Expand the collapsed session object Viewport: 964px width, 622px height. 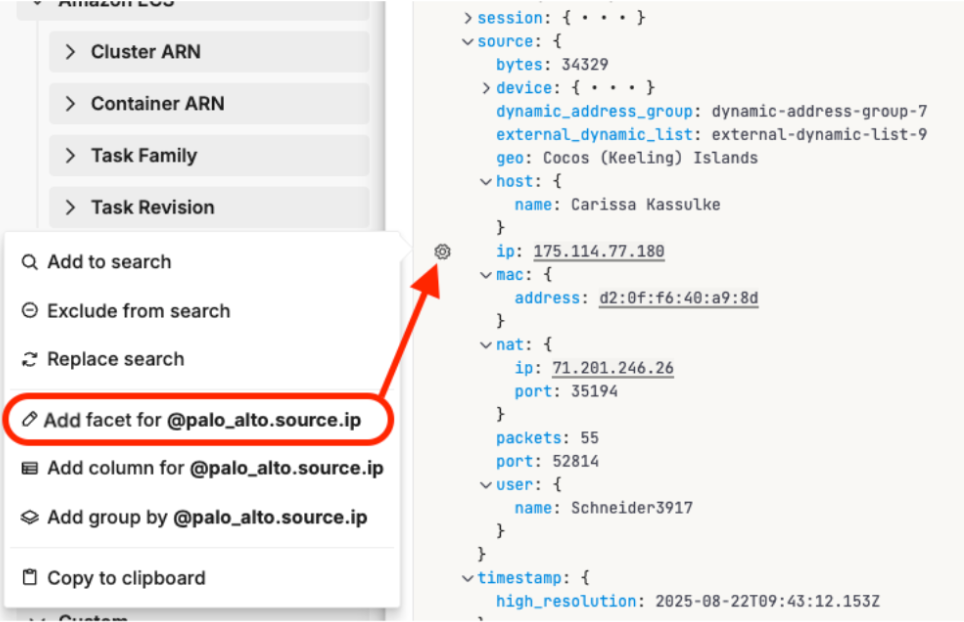(x=467, y=18)
